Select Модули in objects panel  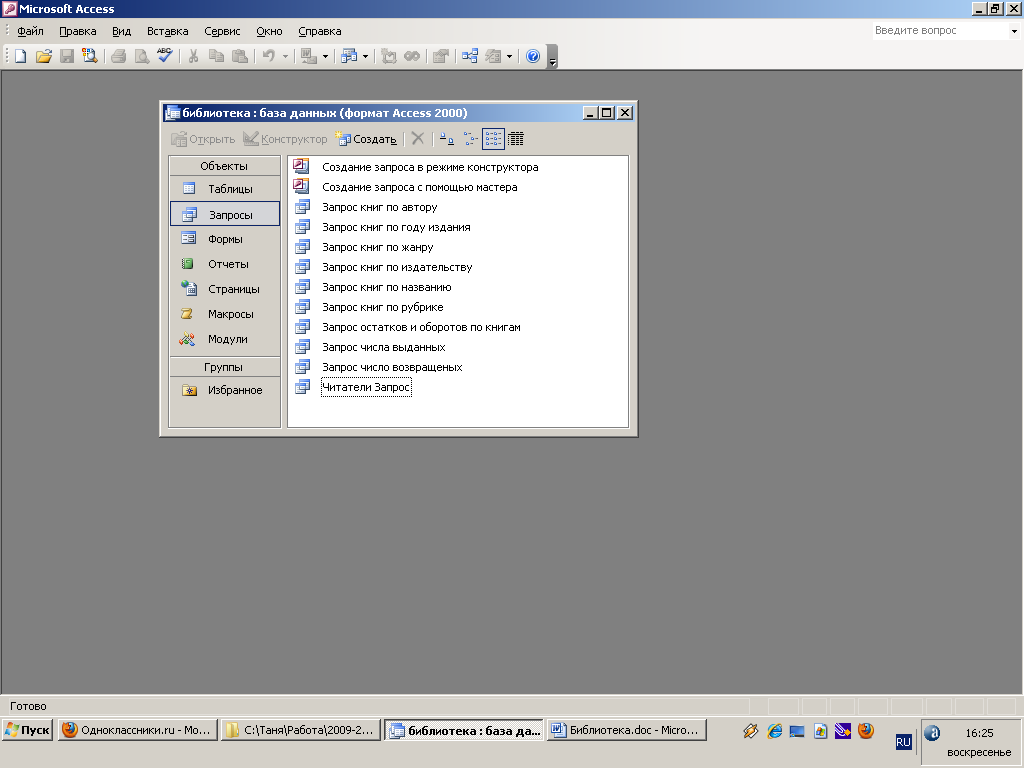coord(224,339)
